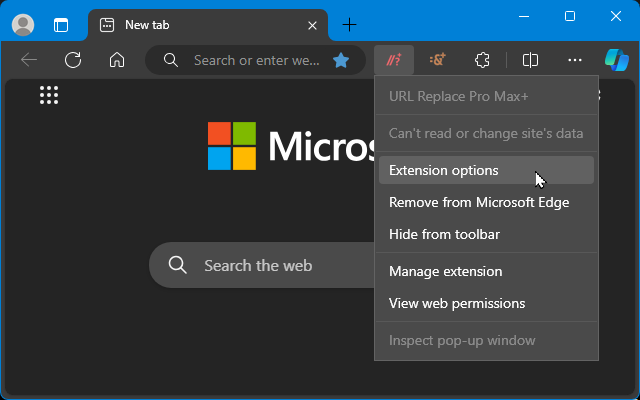Open a new tab with plus button
Image resolution: width=640 pixels, height=400 pixels.
[x=349, y=25]
